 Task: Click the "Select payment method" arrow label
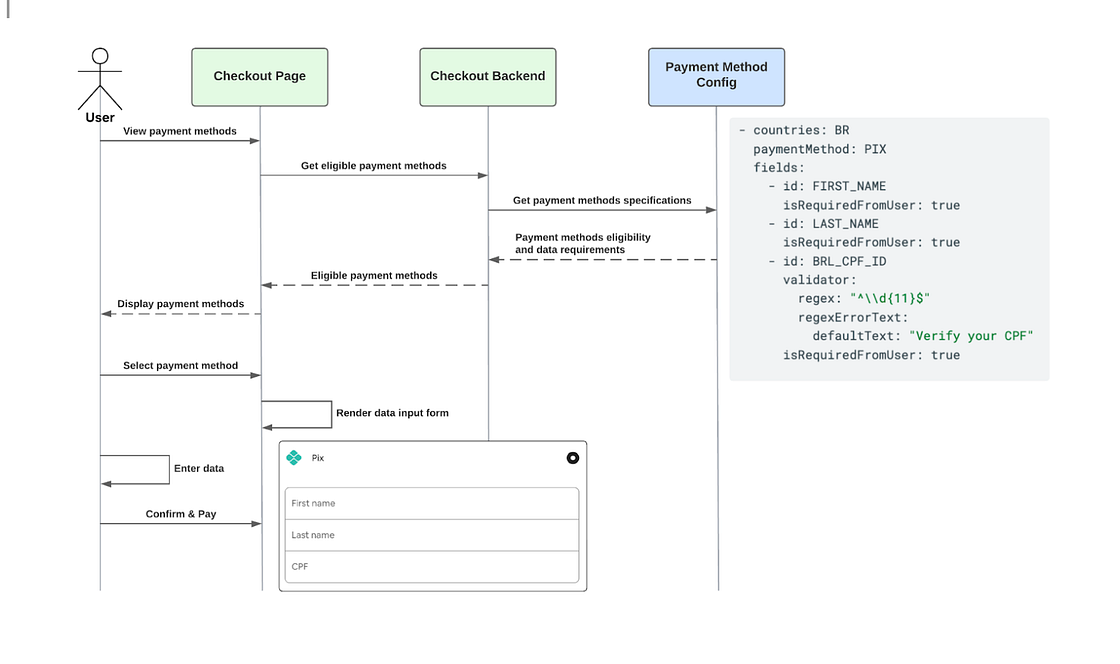tap(180, 366)
